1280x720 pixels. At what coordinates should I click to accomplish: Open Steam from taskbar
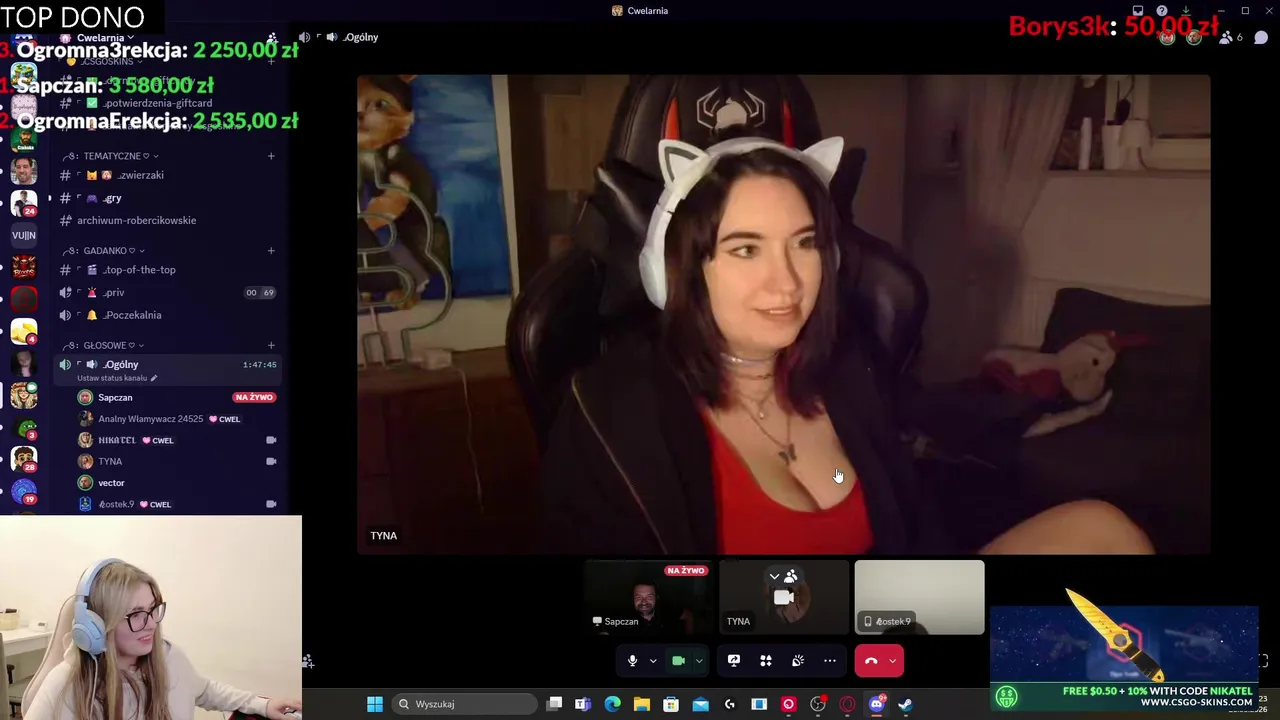pyautogui.click(x=906, y=704)
